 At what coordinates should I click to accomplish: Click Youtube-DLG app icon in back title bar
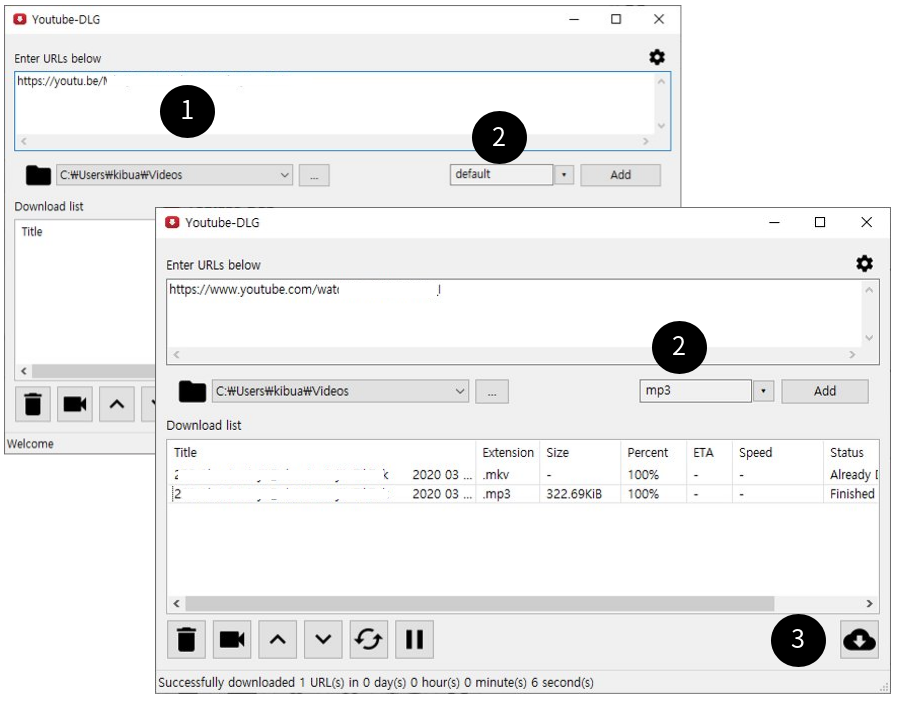(19, 19)
